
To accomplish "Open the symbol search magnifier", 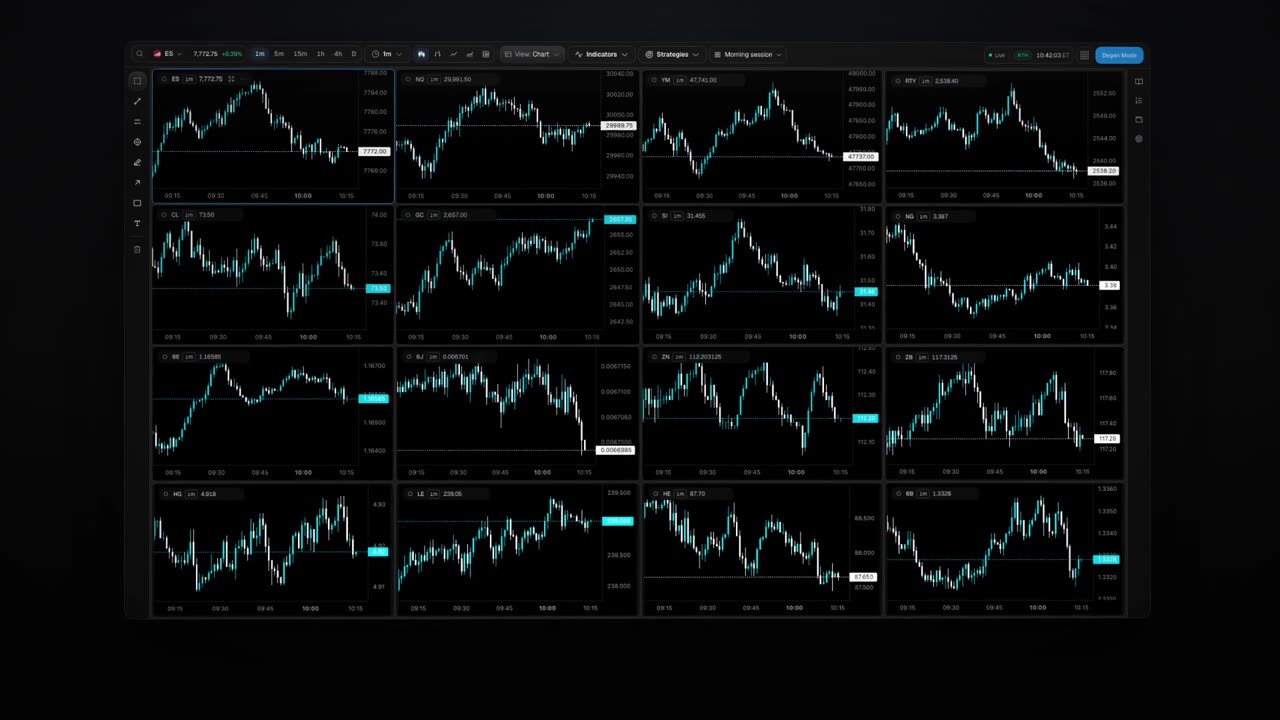I will pos(139,54).
